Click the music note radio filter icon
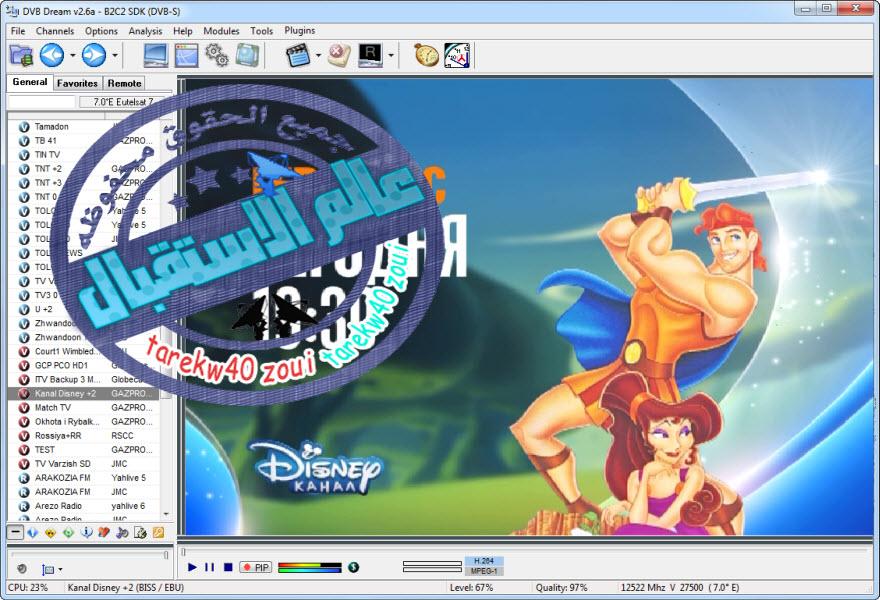This screenshot has height=600, width=880. pos(122,532)
